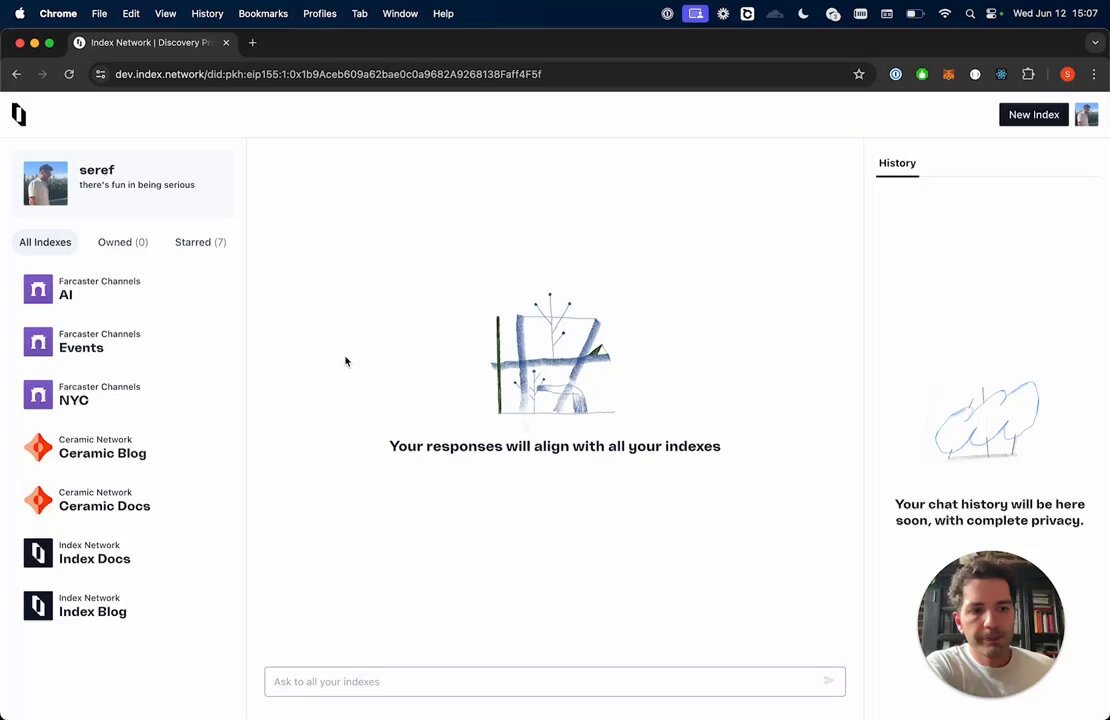Screen dimensions: 1110x720
Task: Click the 'seref' profile name
Action: tap(97, 170)
